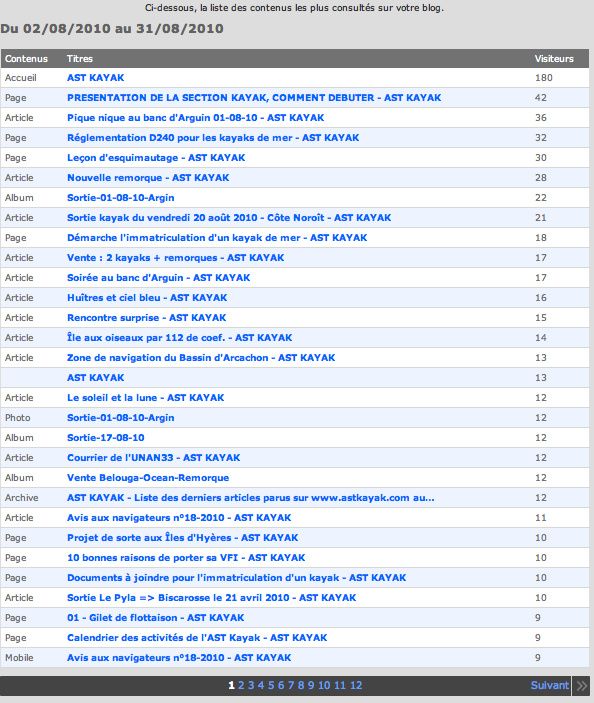Open AST KAYAK link with 13 visitors
594x703 pixels.
[95, 378]
